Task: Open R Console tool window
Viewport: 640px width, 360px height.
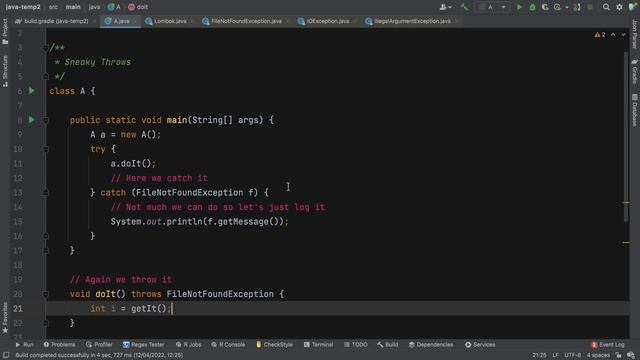Action: point(229,344)
